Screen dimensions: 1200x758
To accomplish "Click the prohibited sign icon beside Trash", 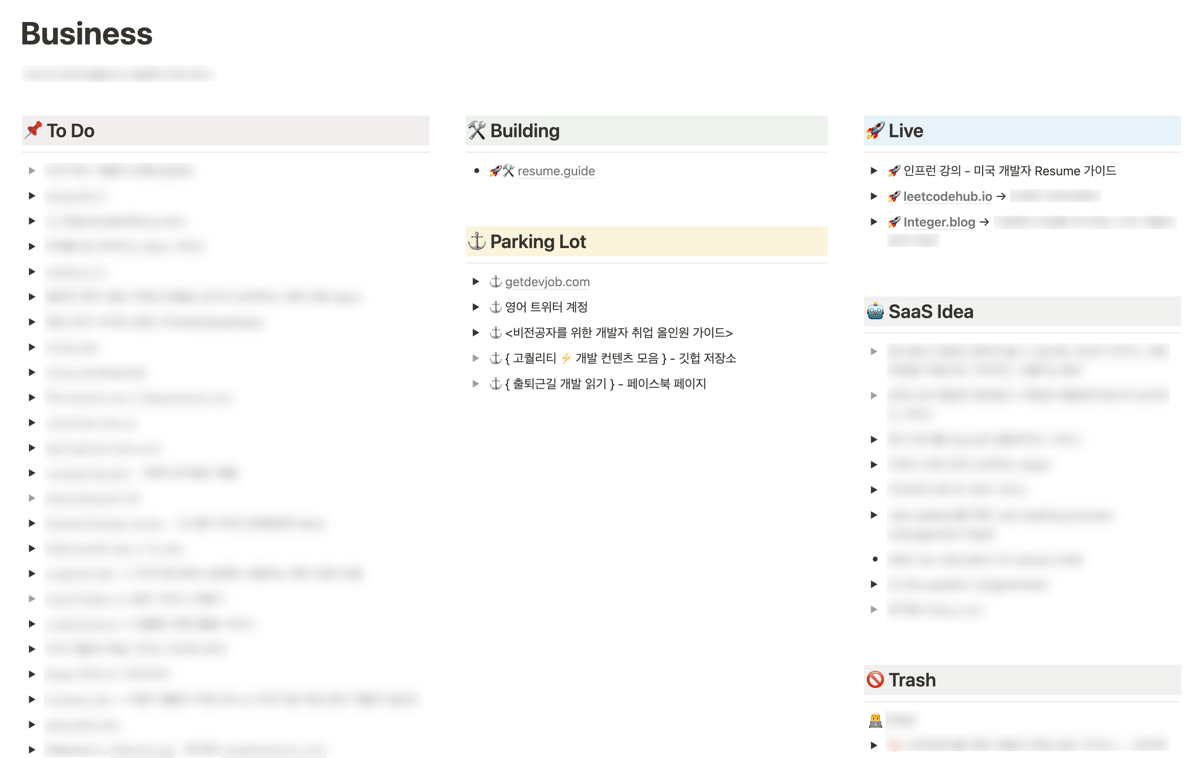I will pyautogui.click(x=875, y=680).
